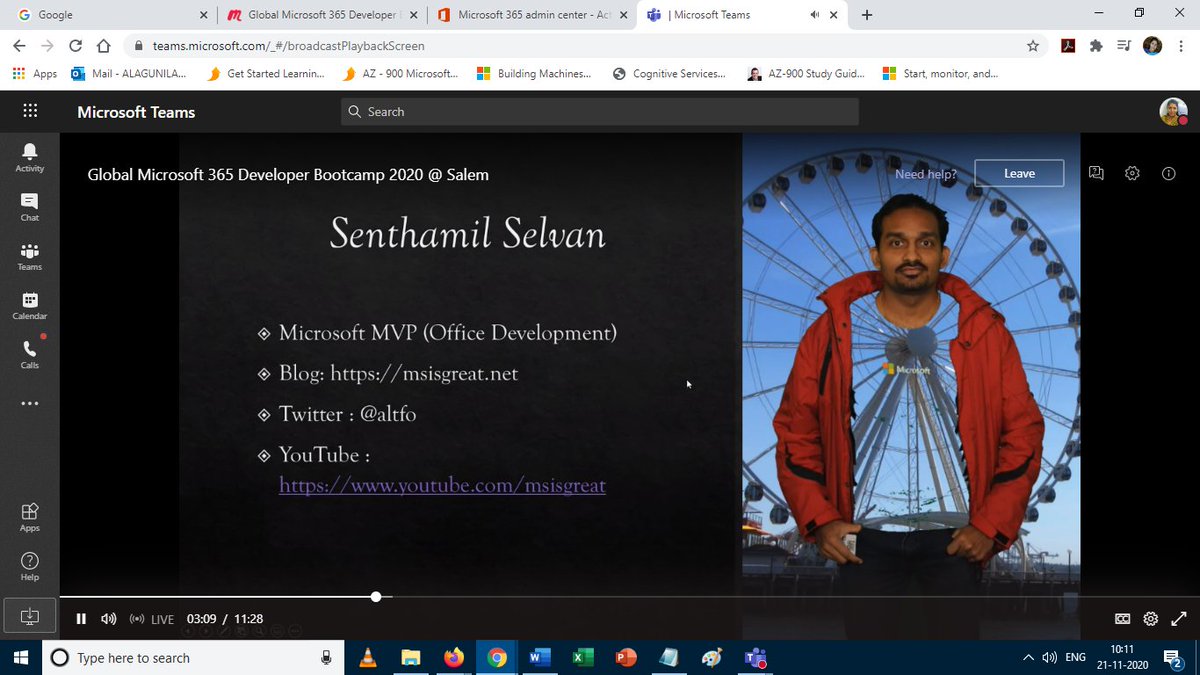Go back in browser history

click(19, 46)
